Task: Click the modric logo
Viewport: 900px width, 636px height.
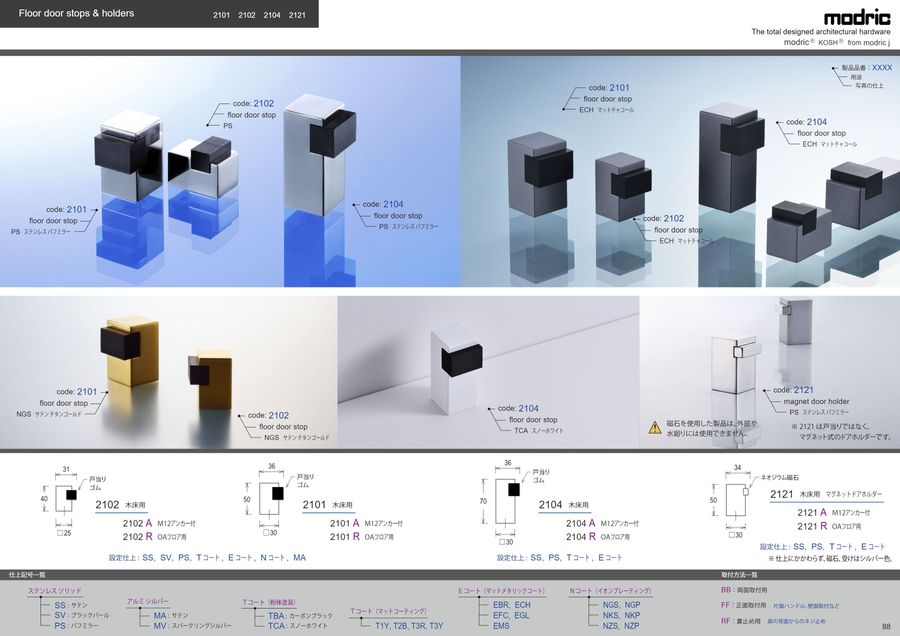Action: [x=857, y=17]
